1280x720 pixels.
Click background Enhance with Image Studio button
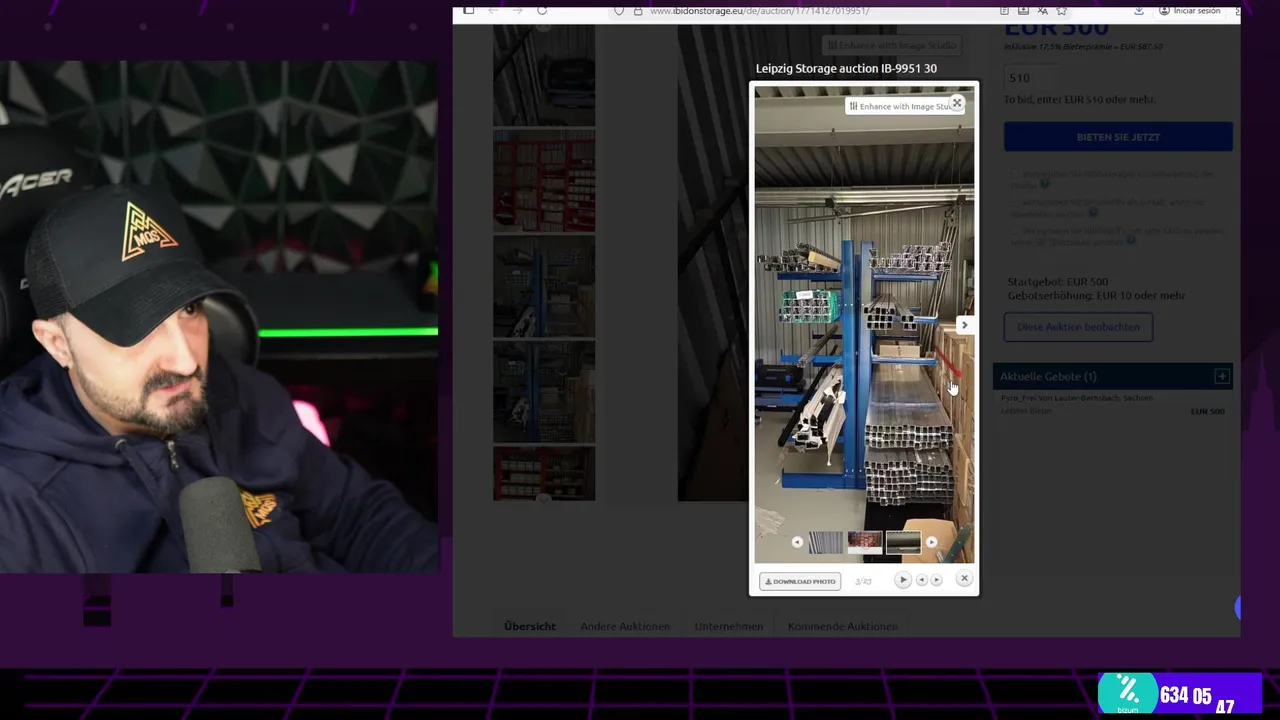[893, 45]
